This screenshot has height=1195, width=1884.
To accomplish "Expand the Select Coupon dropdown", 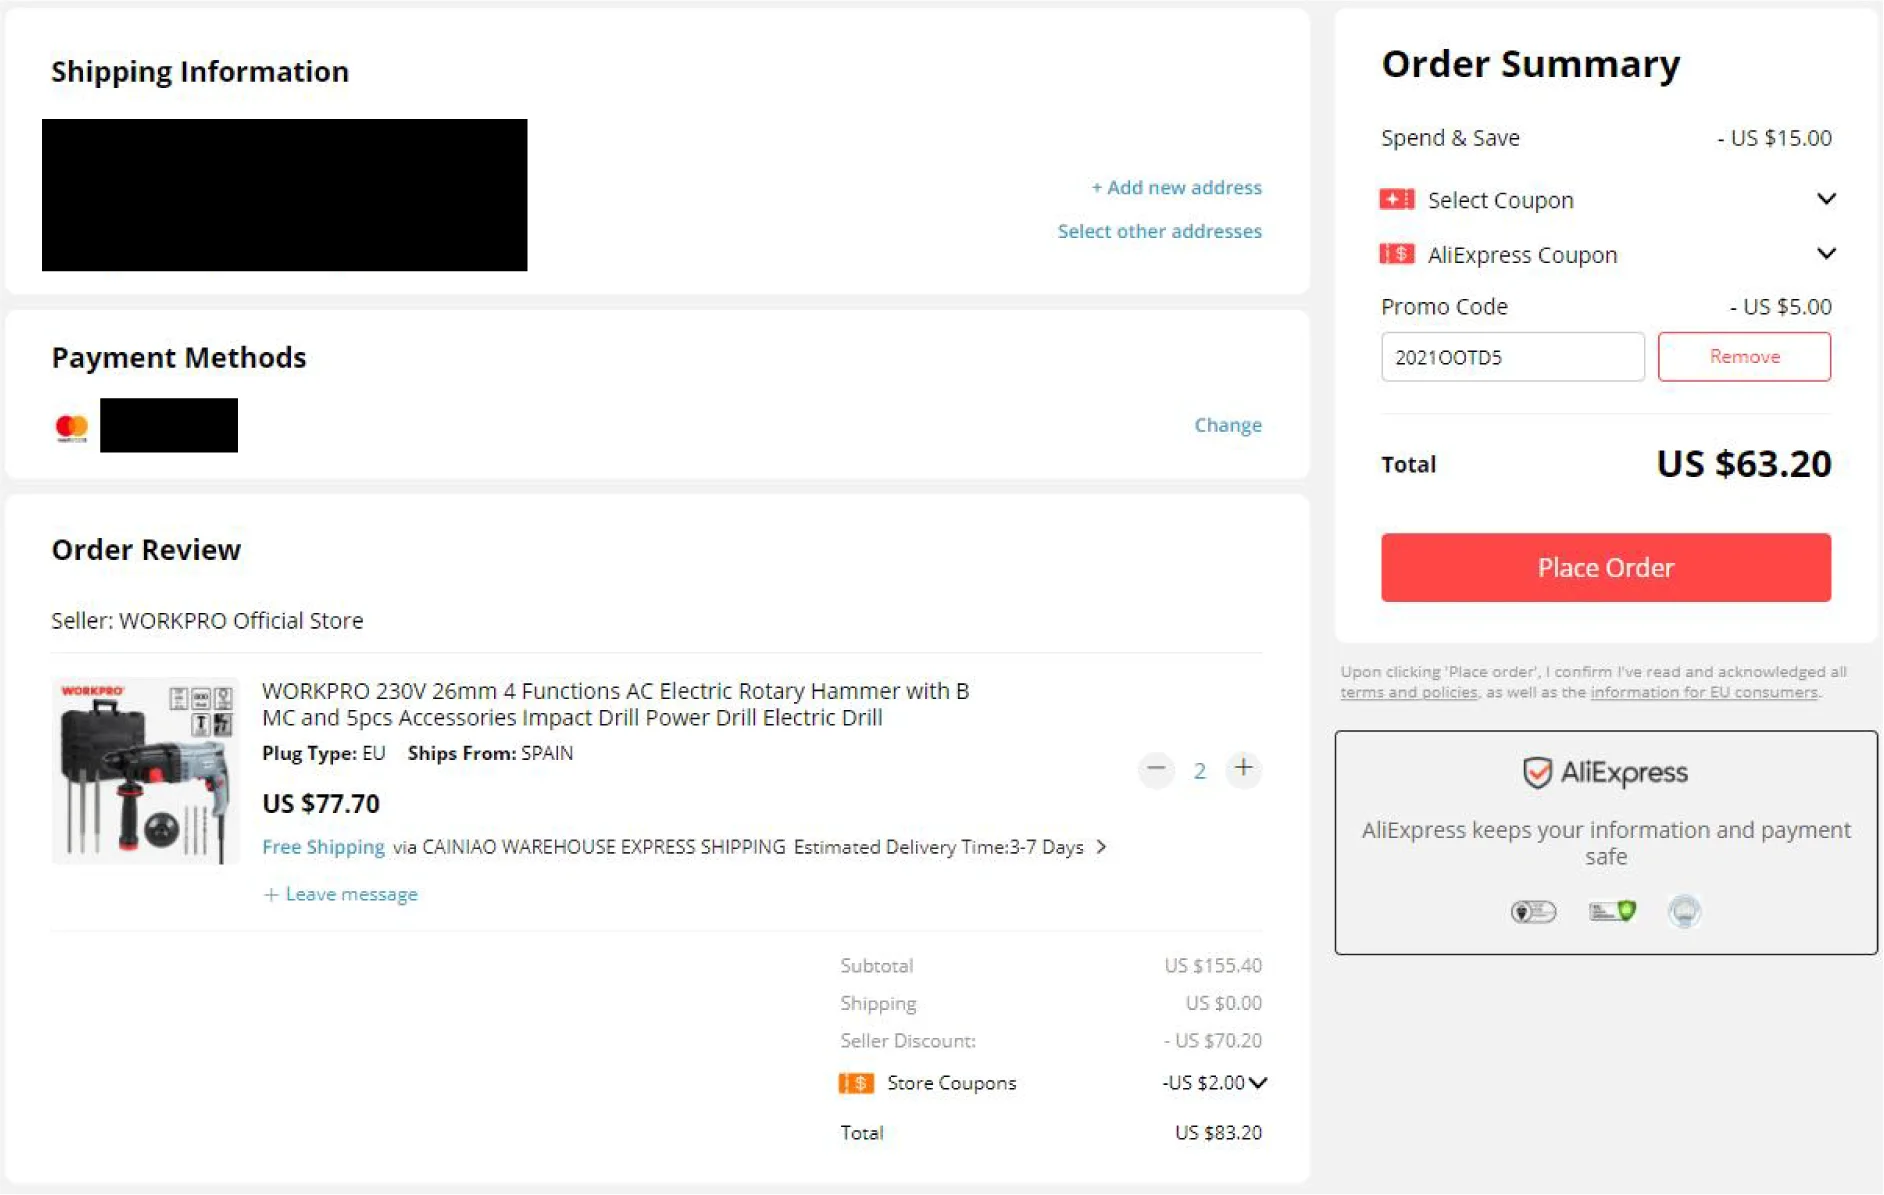I will [x=1825, y=199].
